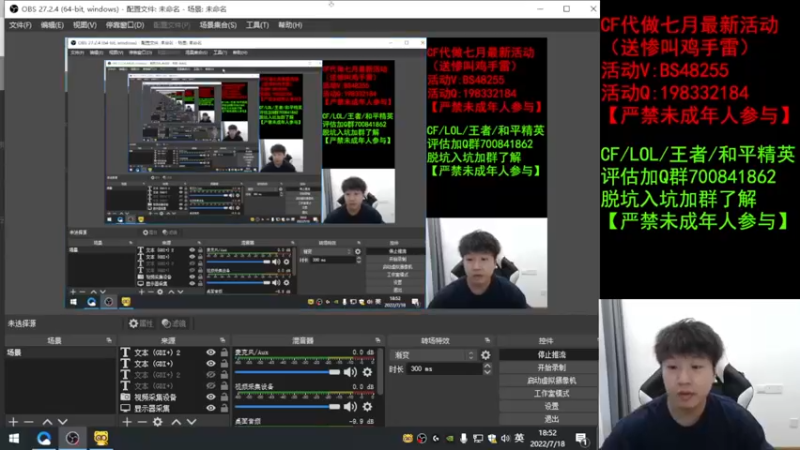Select the 视频采集设备 source row
800x450 pixels.
point(174,397)
